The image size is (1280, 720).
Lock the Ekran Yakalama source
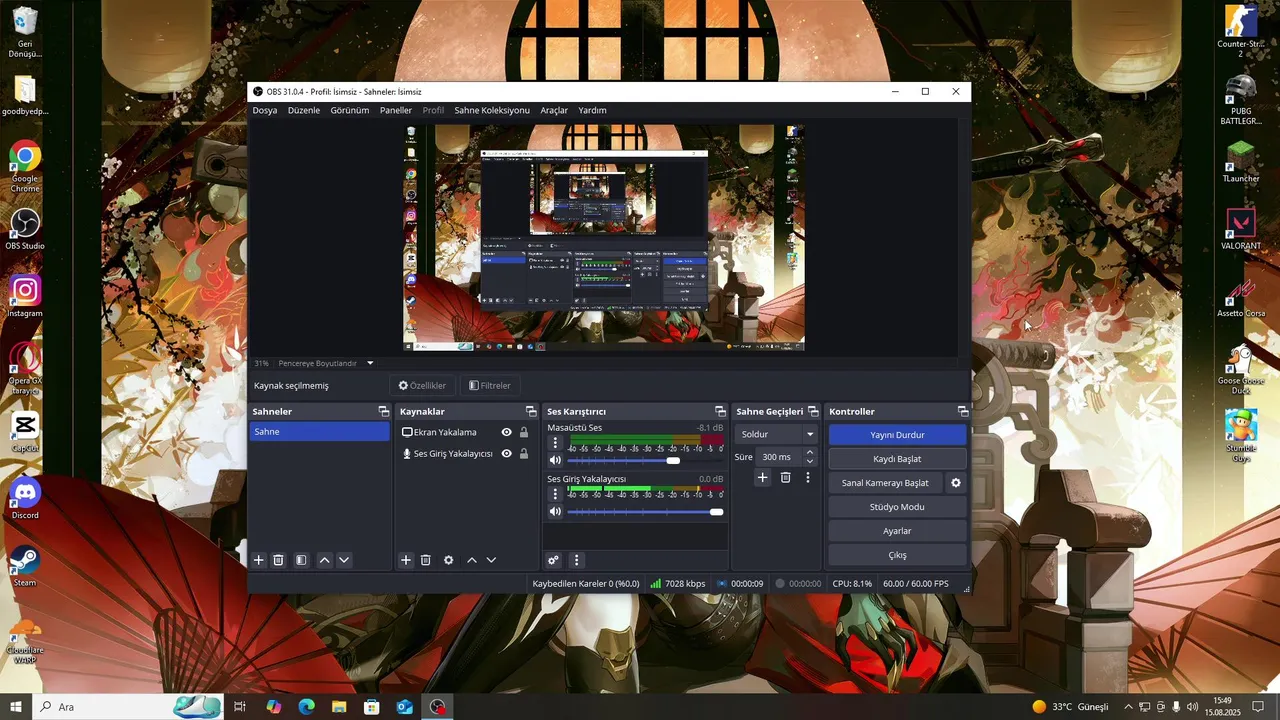tap(524, 432)
